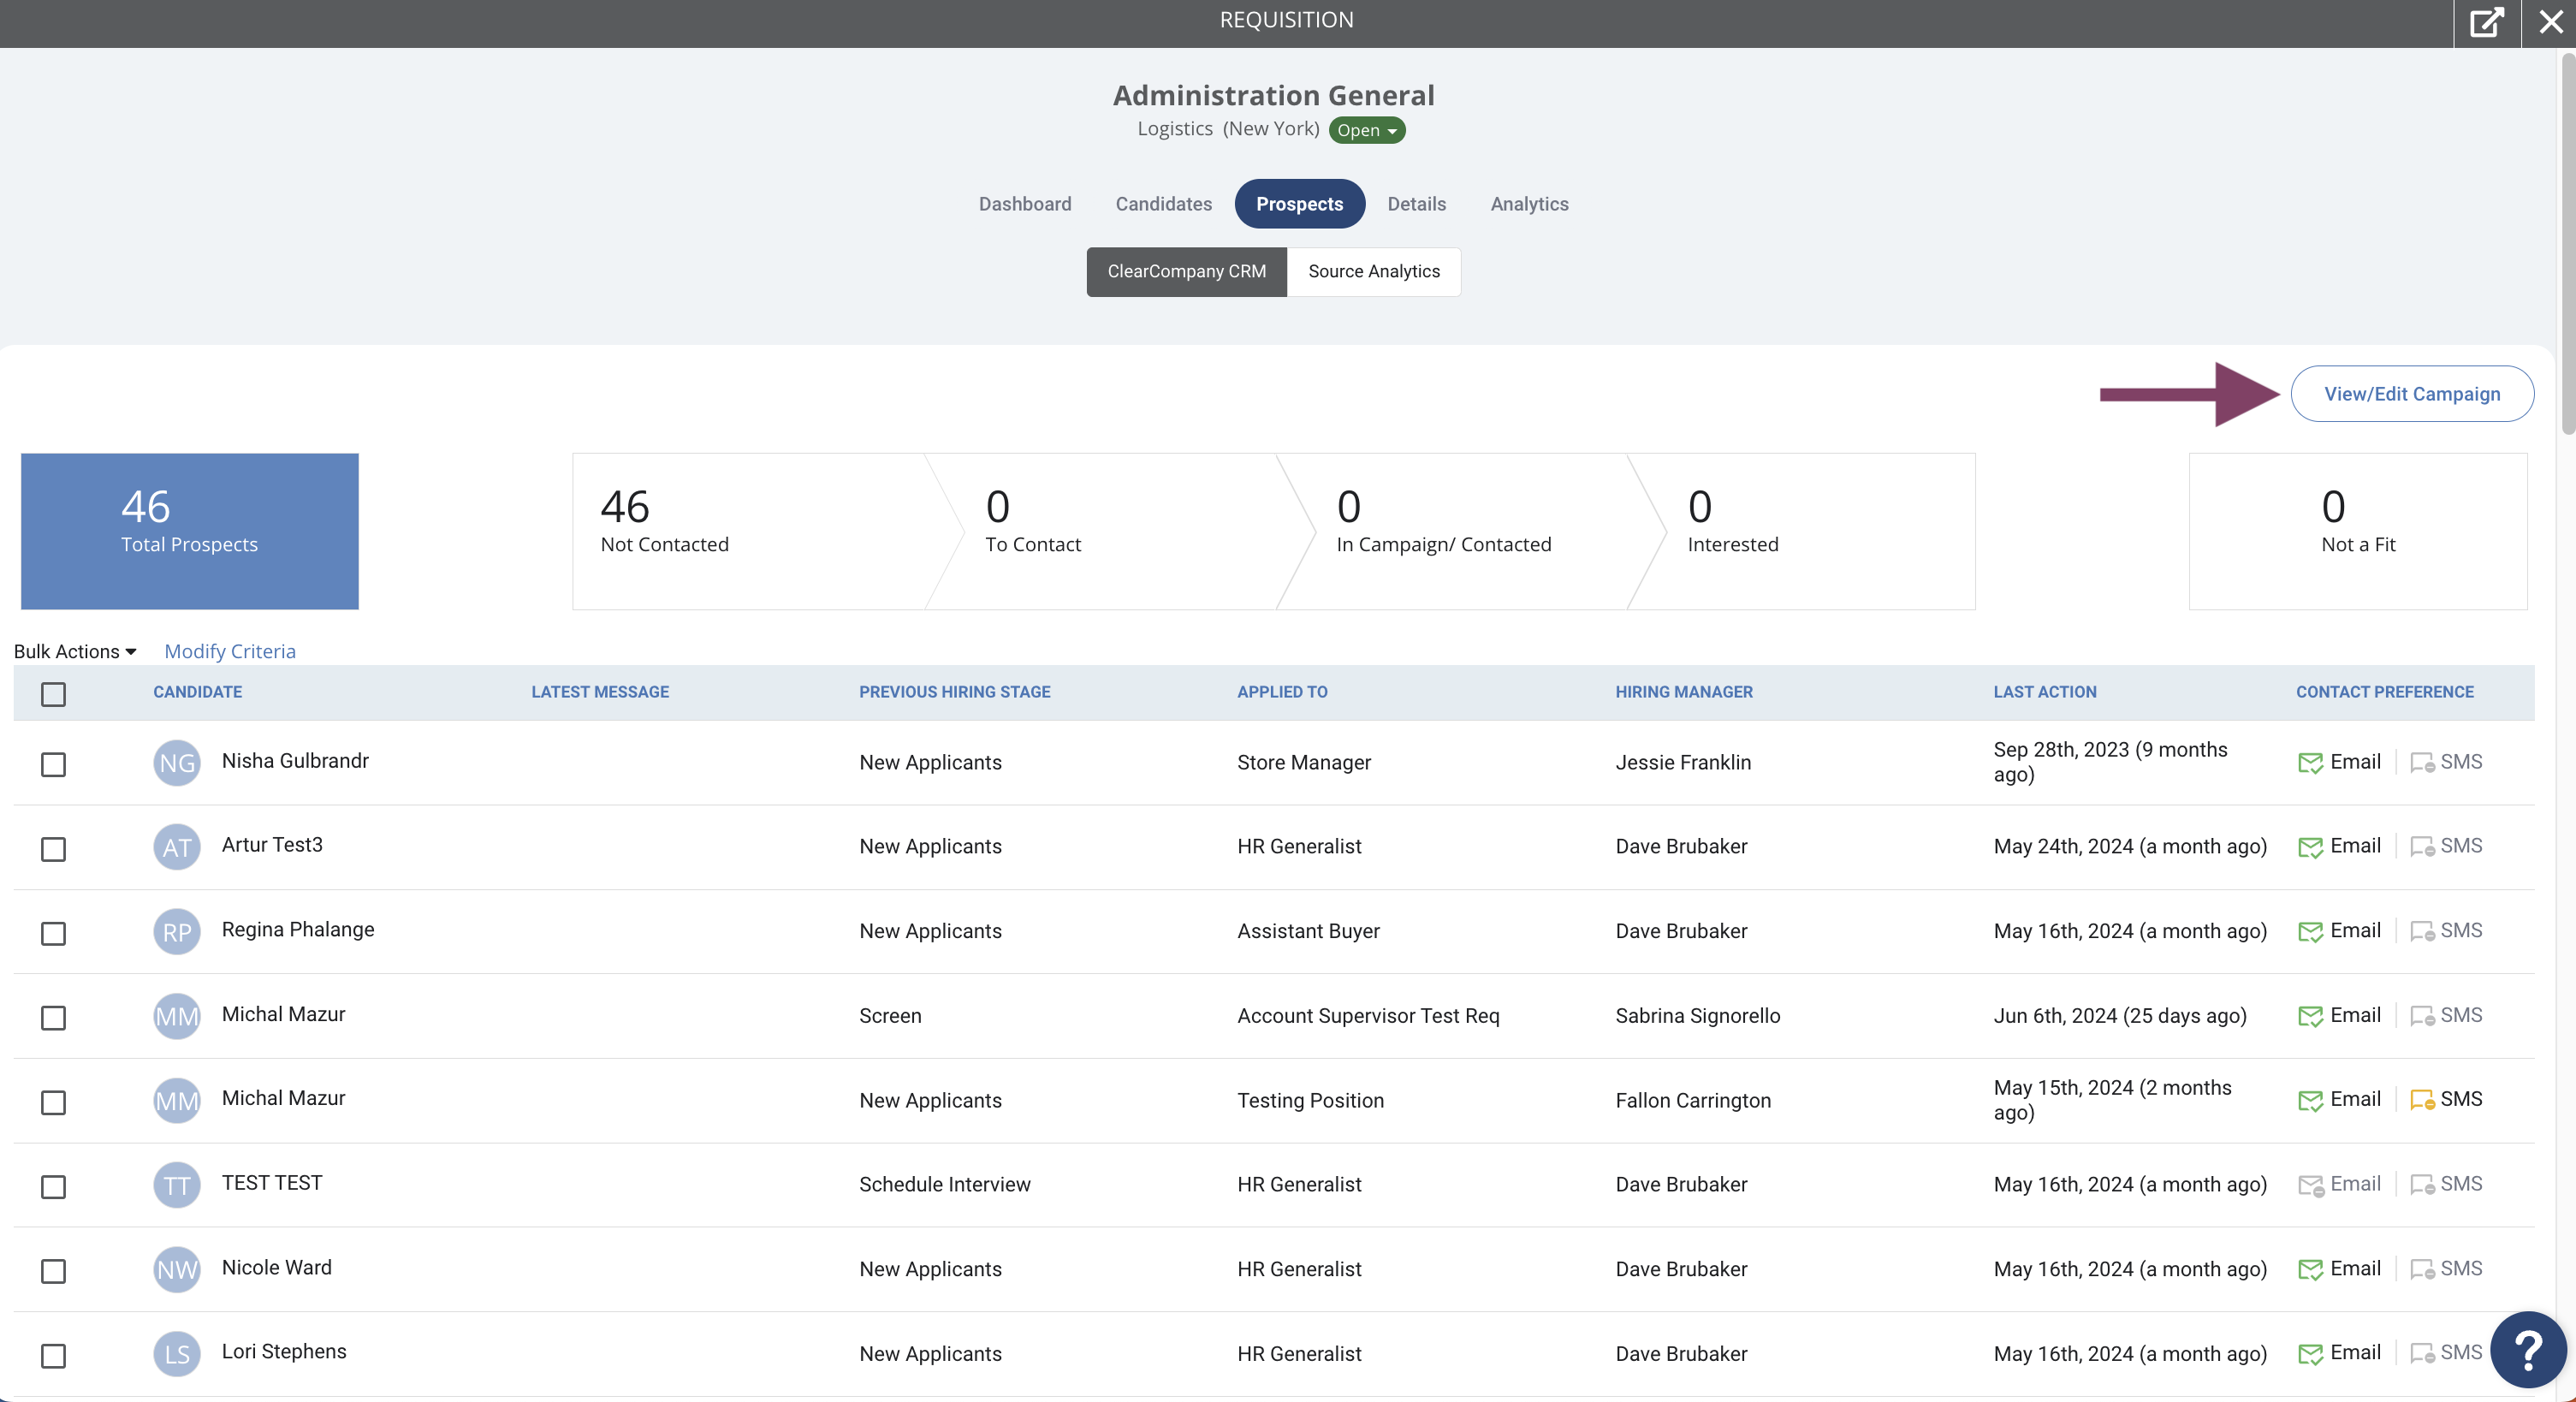Click Lori Stephens' LS avatar
The width and height of the screenshot is (2576, 1402).
(177, 1354)
